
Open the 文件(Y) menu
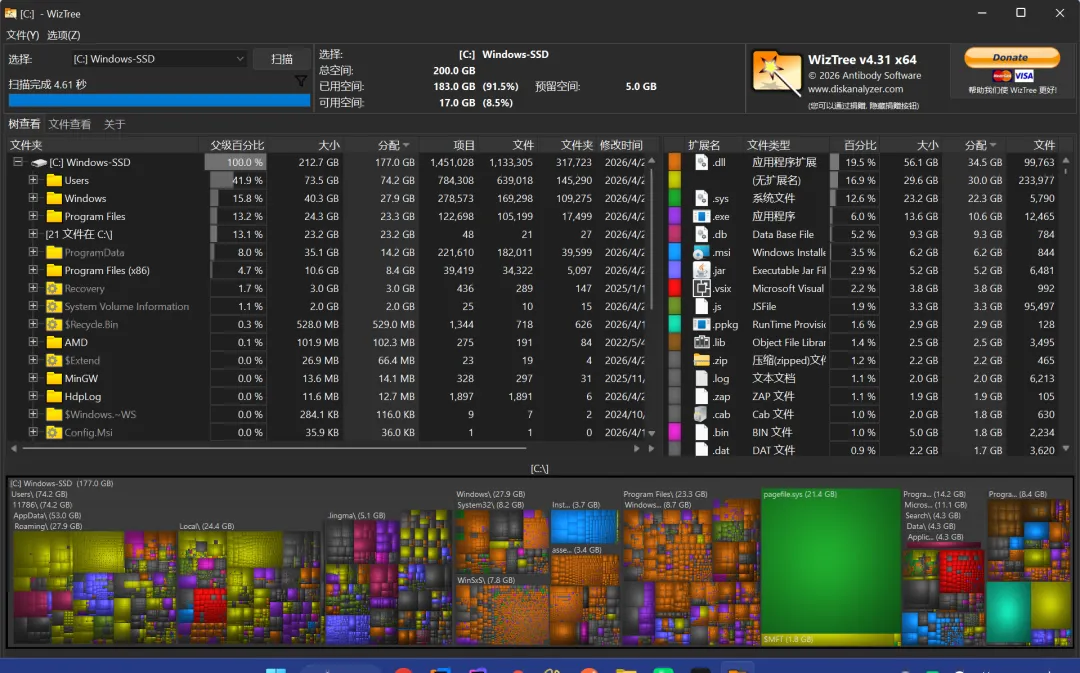[x=23, y=35]
